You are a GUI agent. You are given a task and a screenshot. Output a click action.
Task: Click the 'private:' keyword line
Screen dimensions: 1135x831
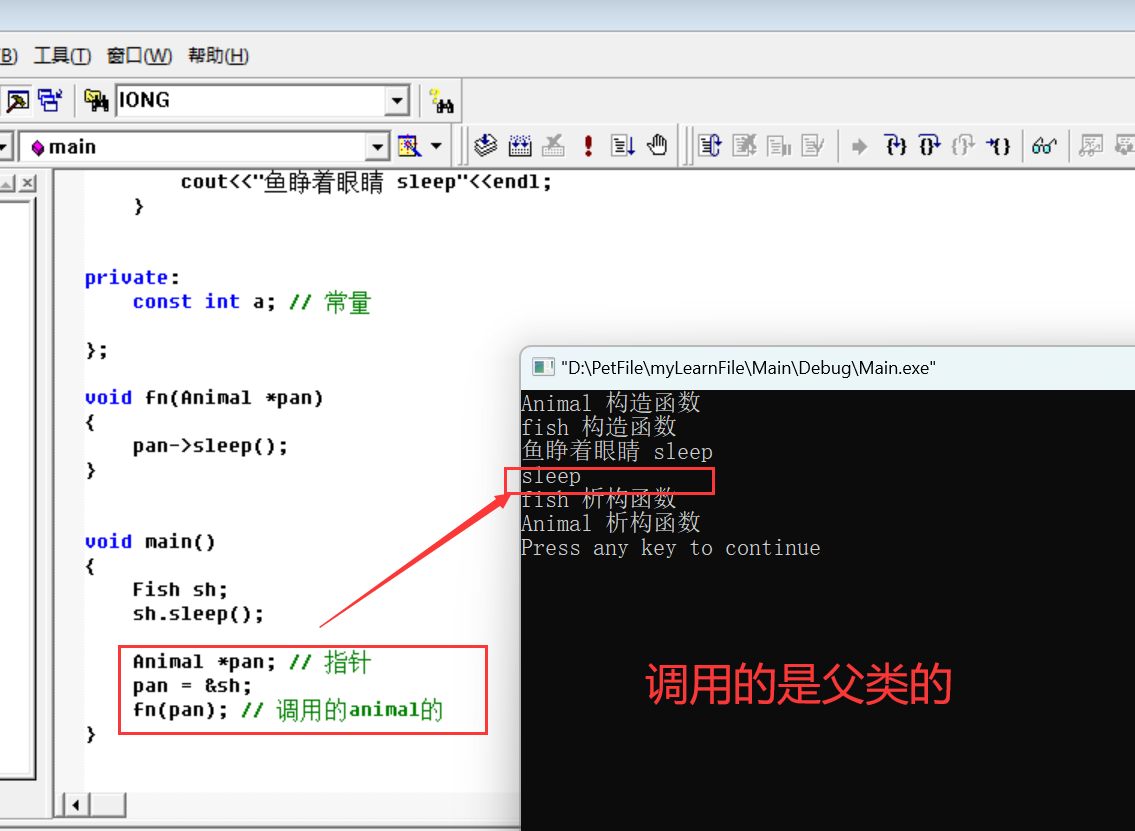[x=132, y=277]
